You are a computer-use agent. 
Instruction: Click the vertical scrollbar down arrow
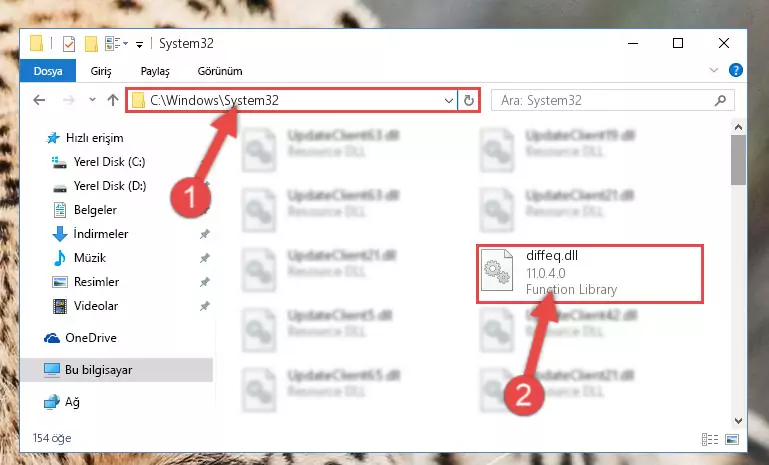click(738, 421)
